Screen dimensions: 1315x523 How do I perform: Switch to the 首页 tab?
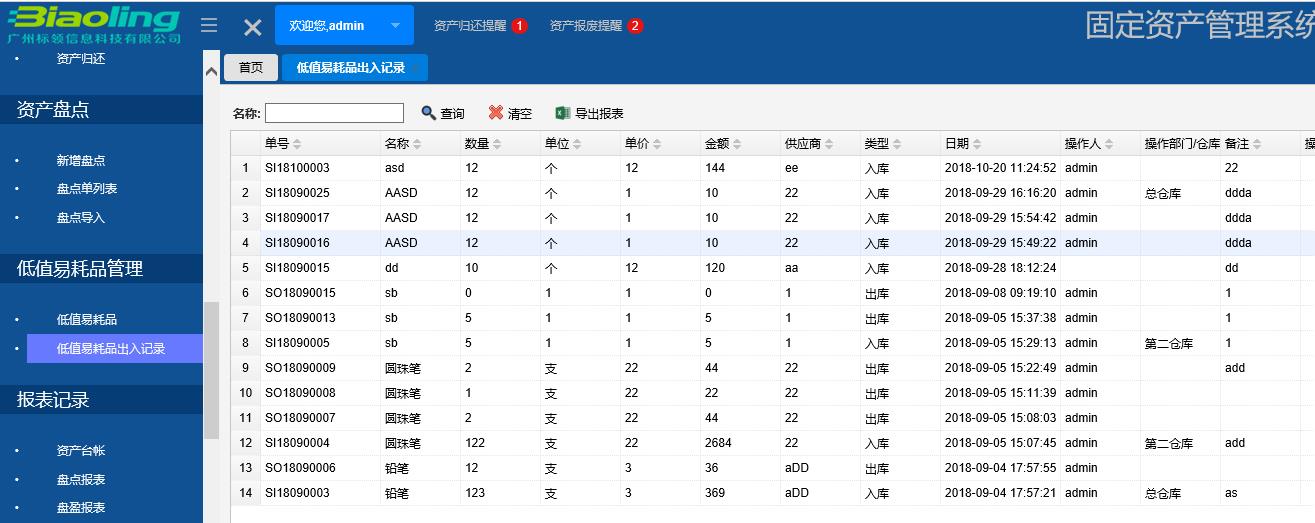(x=250, y=67)
